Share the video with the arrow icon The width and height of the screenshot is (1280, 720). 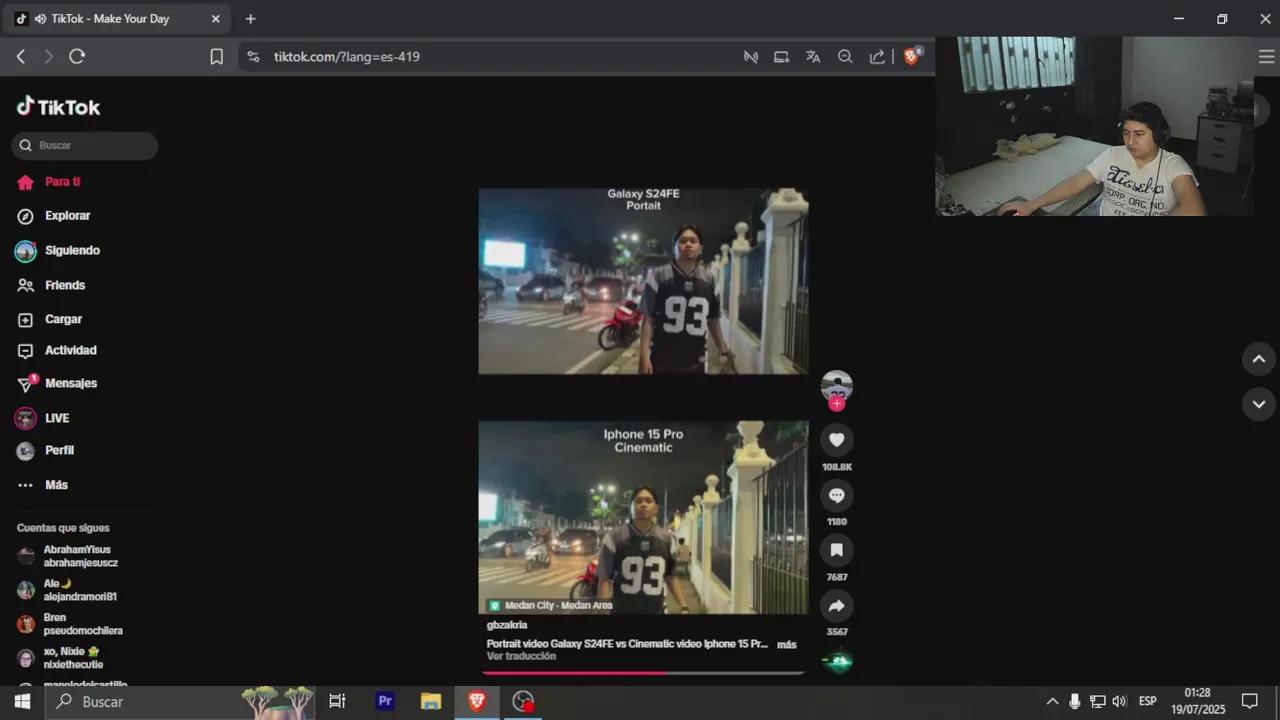[x=837, y=605]
